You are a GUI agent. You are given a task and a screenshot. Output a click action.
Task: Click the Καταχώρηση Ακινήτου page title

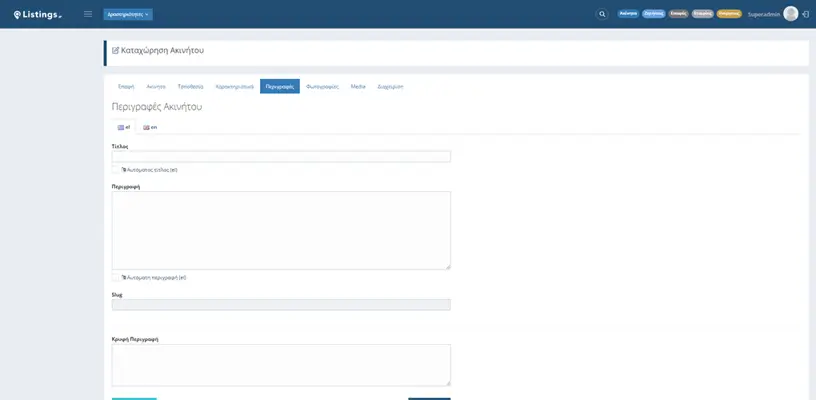click(162, 50)
